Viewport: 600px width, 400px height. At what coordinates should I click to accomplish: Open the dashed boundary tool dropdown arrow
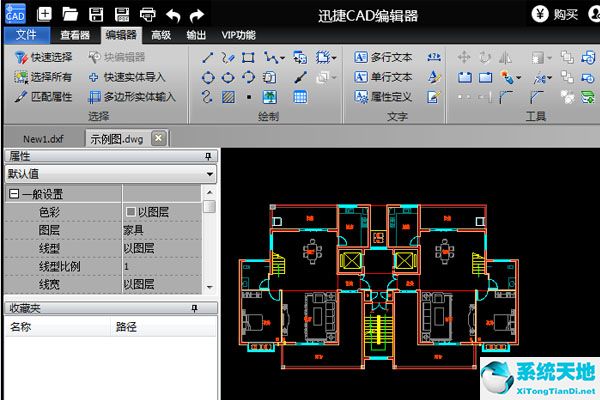pyautogui.click(x=334, y=58)
